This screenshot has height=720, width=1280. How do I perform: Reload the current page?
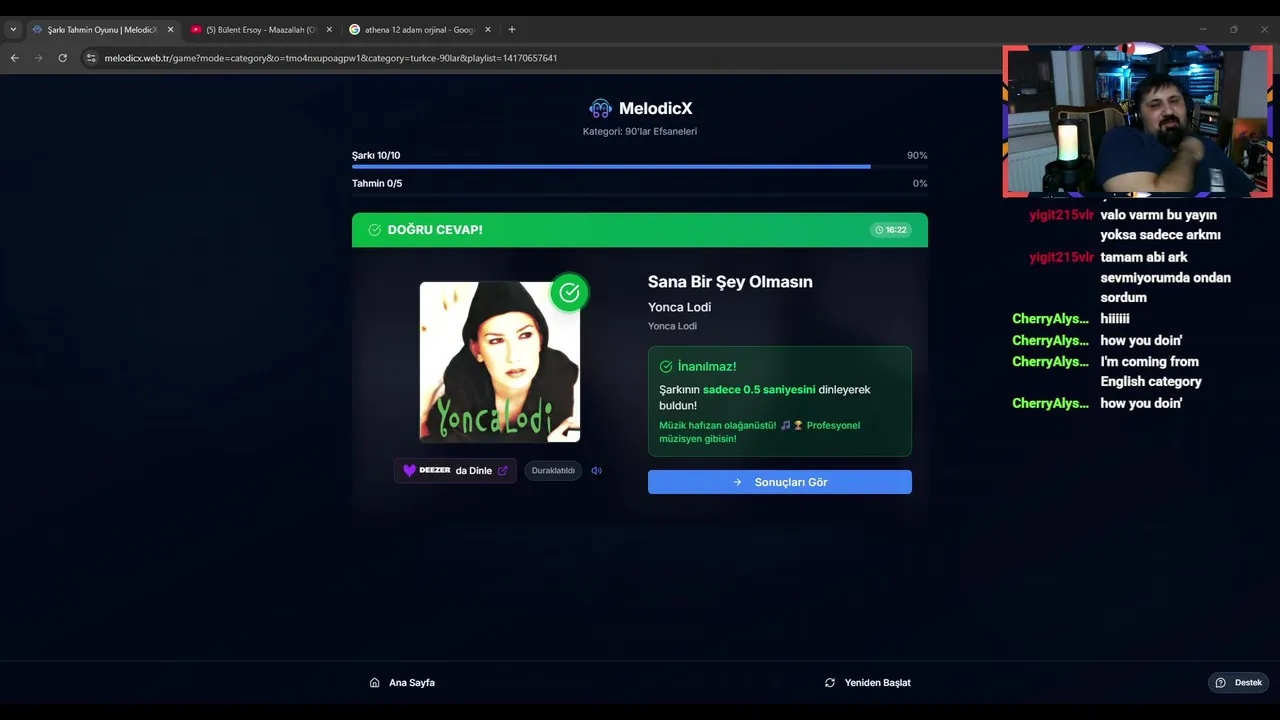63,58
